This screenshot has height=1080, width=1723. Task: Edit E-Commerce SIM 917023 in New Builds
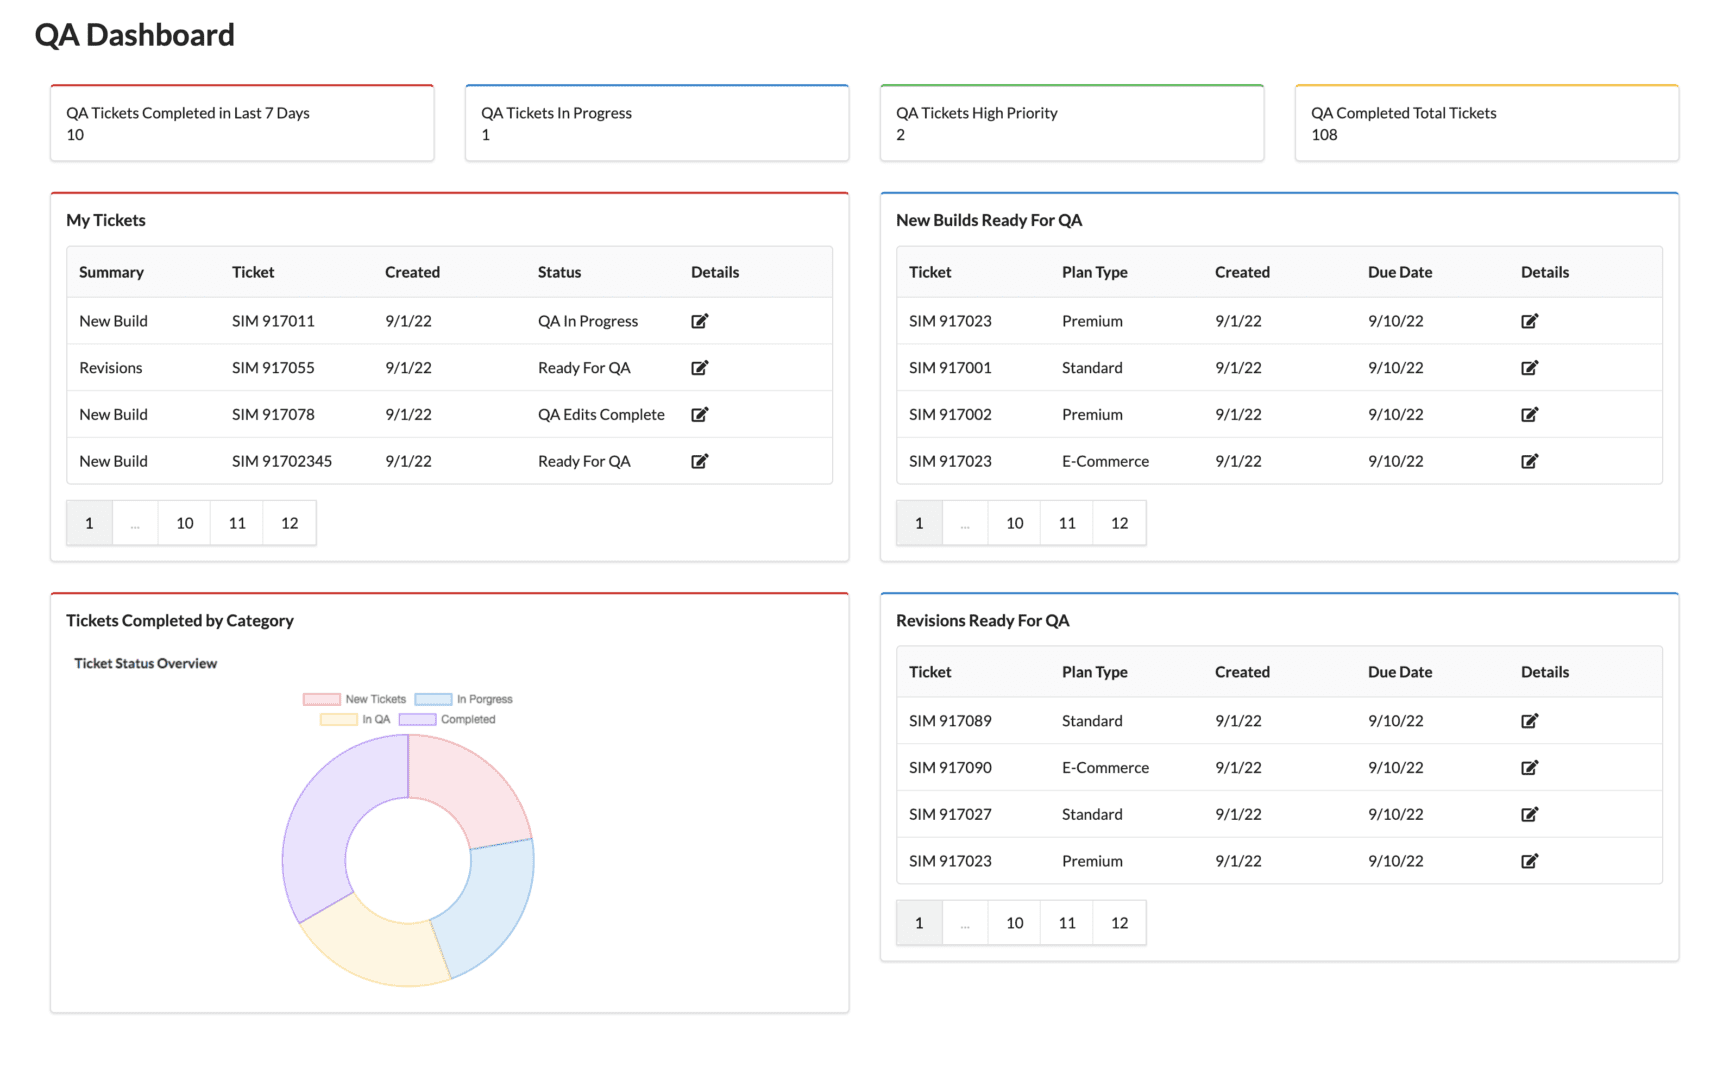(x=1529, y=461)
